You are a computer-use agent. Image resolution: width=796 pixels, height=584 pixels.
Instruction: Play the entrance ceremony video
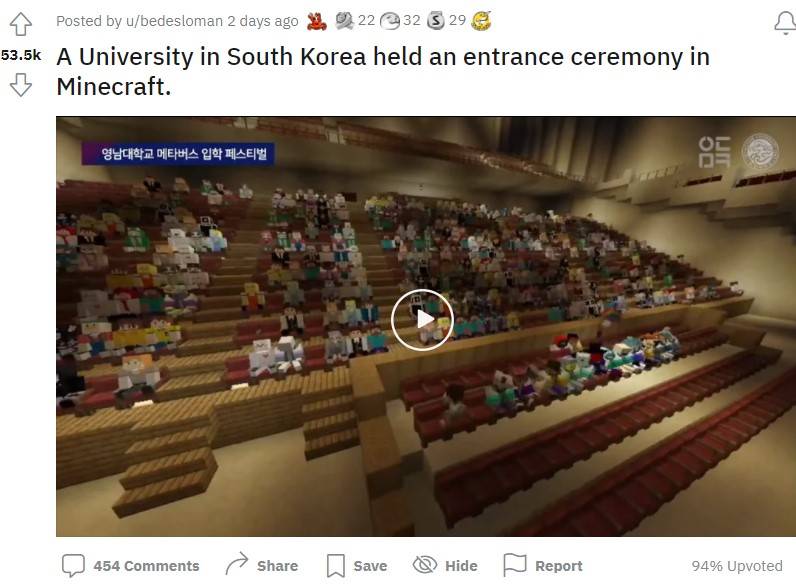pos(422,319)
